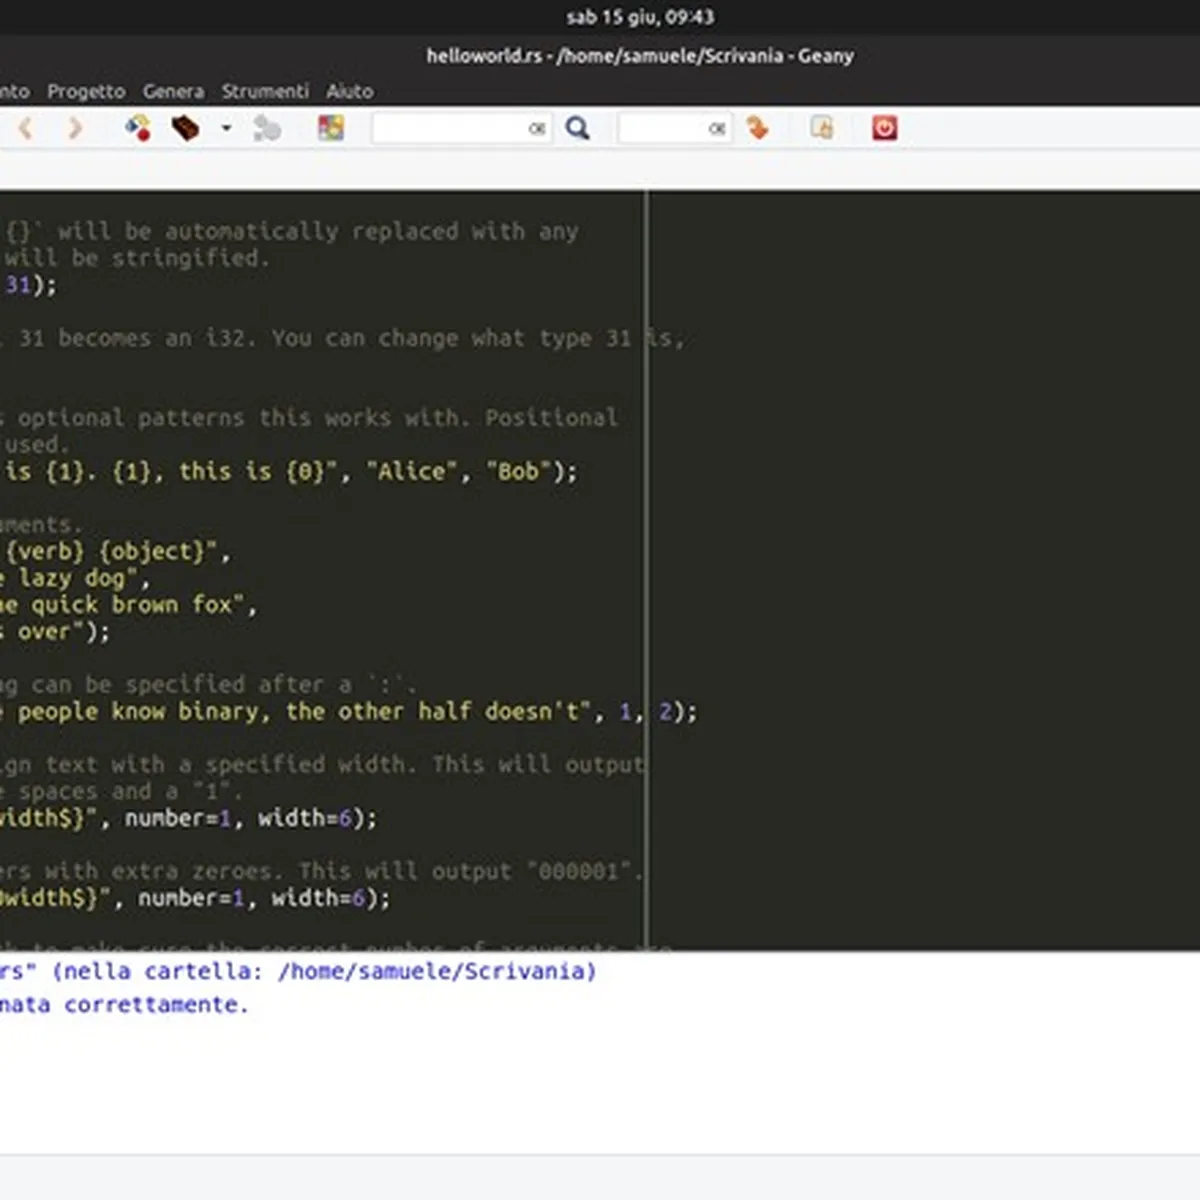Open the build dropdown arrow
Image resolution: width=1200 pixels, height=1200 pixels.
click(x=226, y=128)
